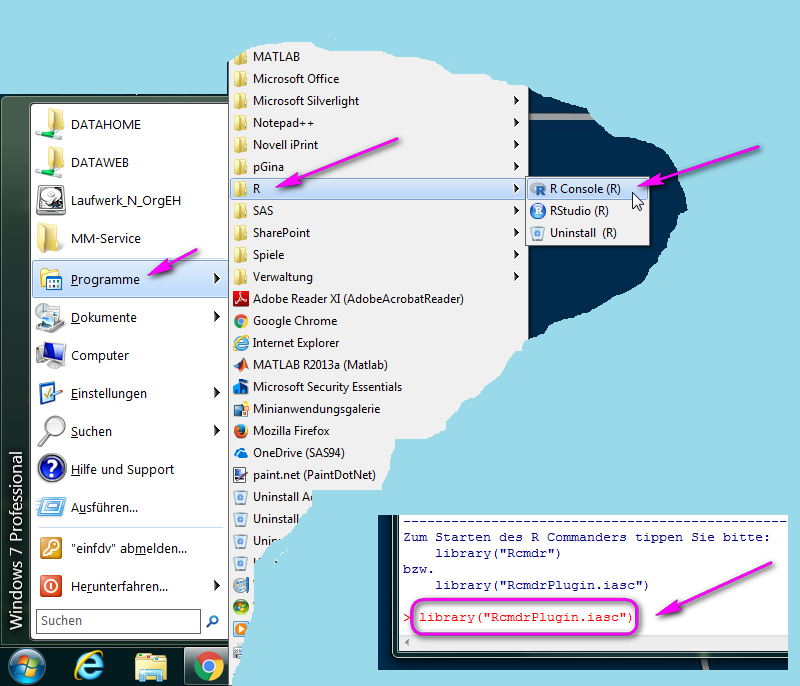
Task: Launch Internet Explorer from the programs list
Action: (295, 343)
